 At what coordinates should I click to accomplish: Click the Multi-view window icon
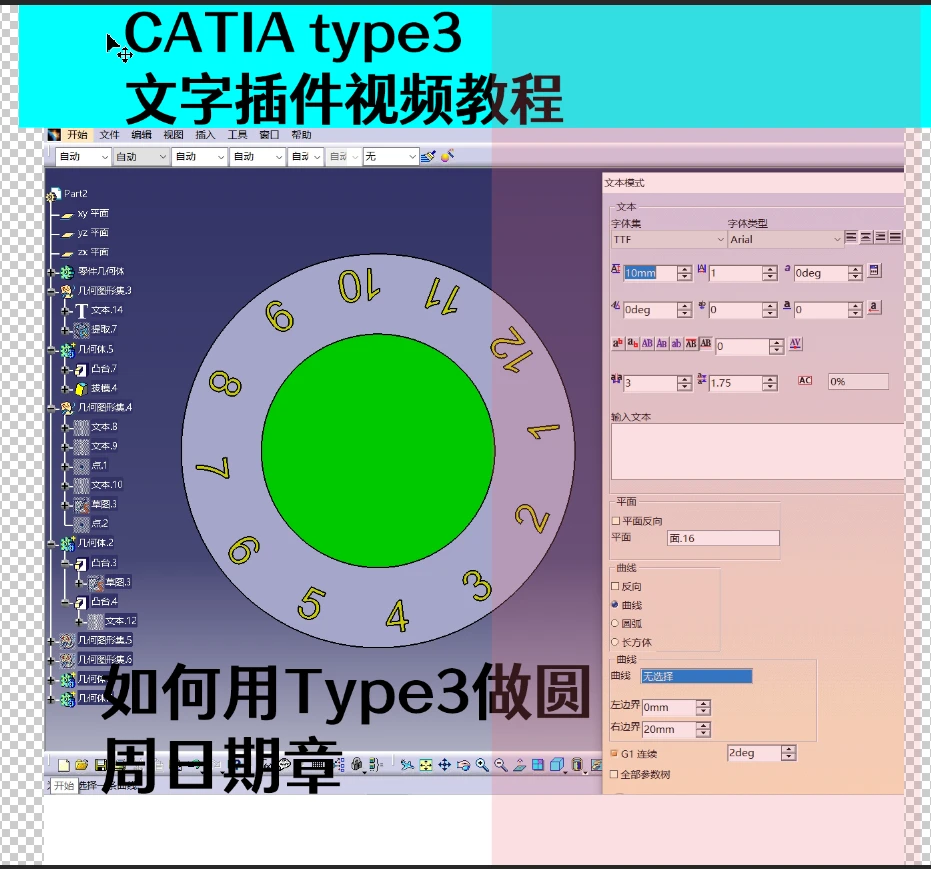tap(538, 765)
